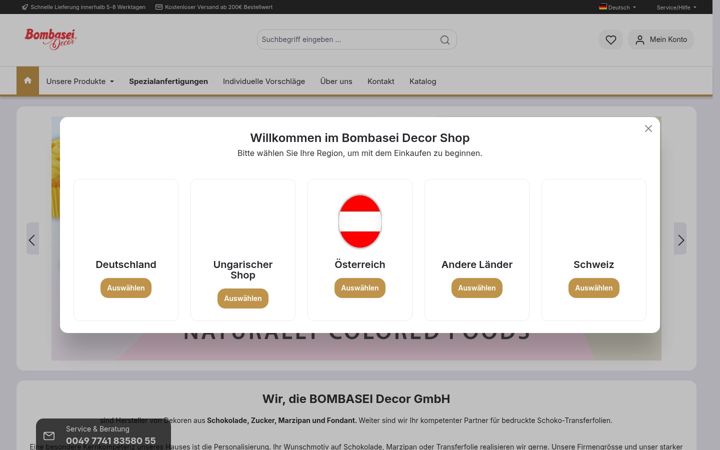Expand Unsere Produkte dropdown menu

click(80, 81)
